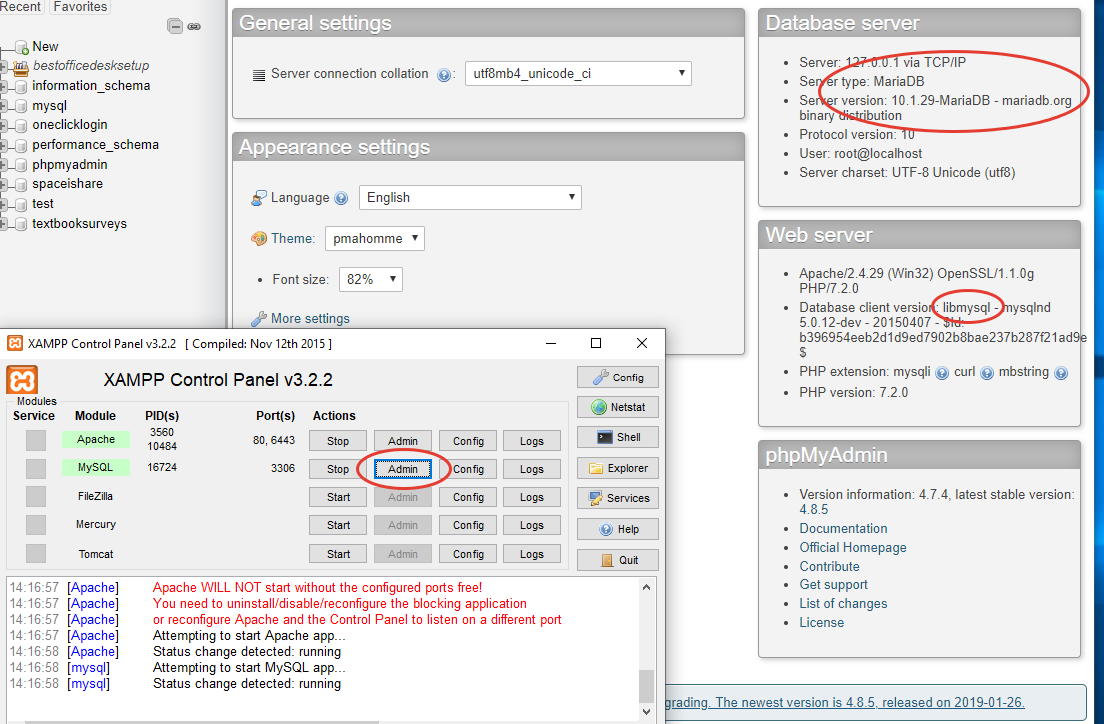Viewport: 1104px width, 724px height.
Task: Click the wrench icon beside More settings
Action: (x=259, y=319)
